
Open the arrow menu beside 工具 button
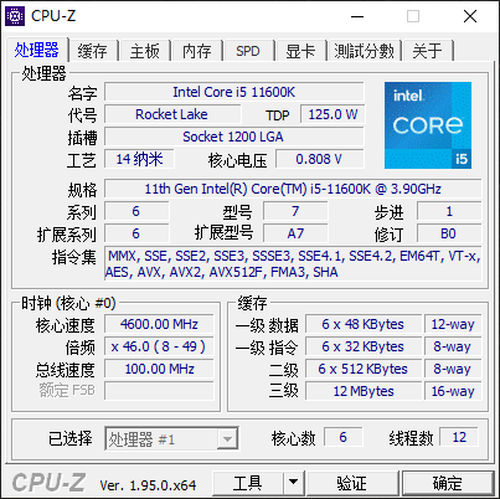(x=293, y=482)
